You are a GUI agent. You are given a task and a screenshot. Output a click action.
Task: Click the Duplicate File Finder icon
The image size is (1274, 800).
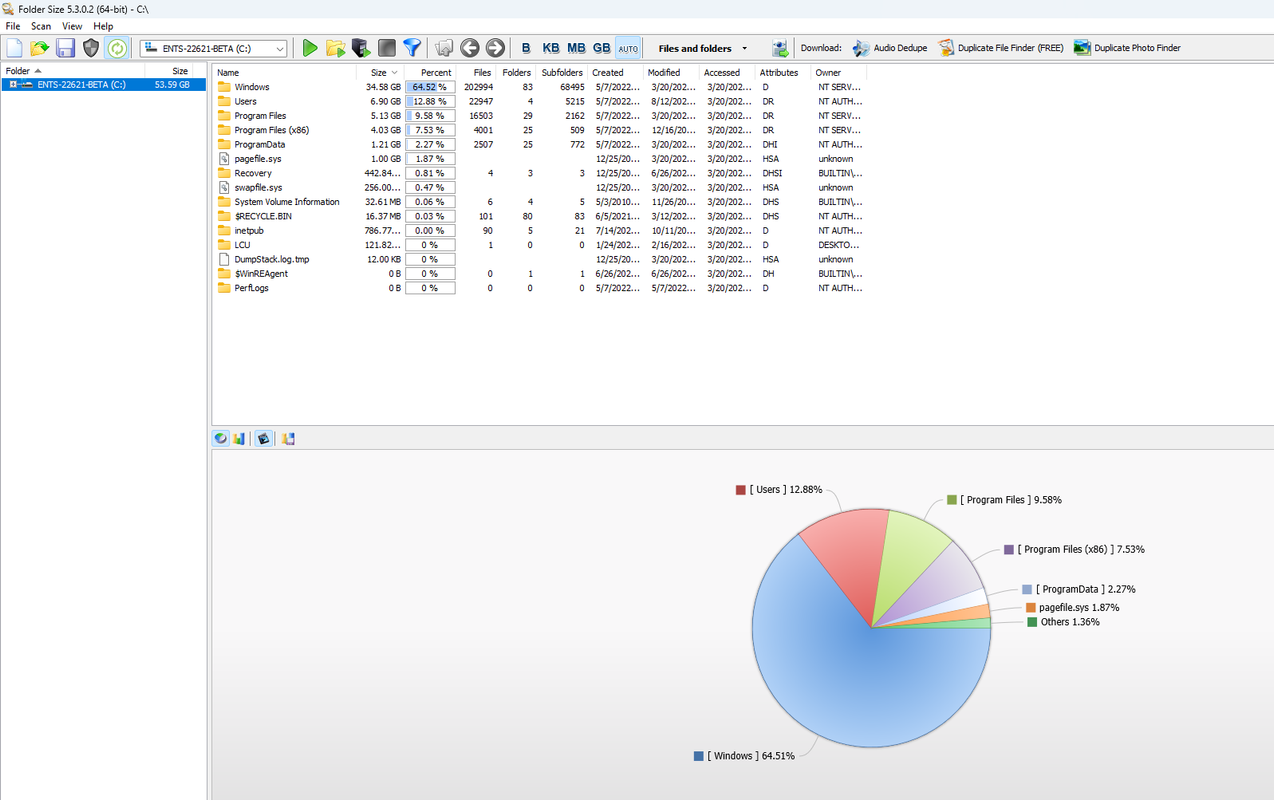point(946,48)
